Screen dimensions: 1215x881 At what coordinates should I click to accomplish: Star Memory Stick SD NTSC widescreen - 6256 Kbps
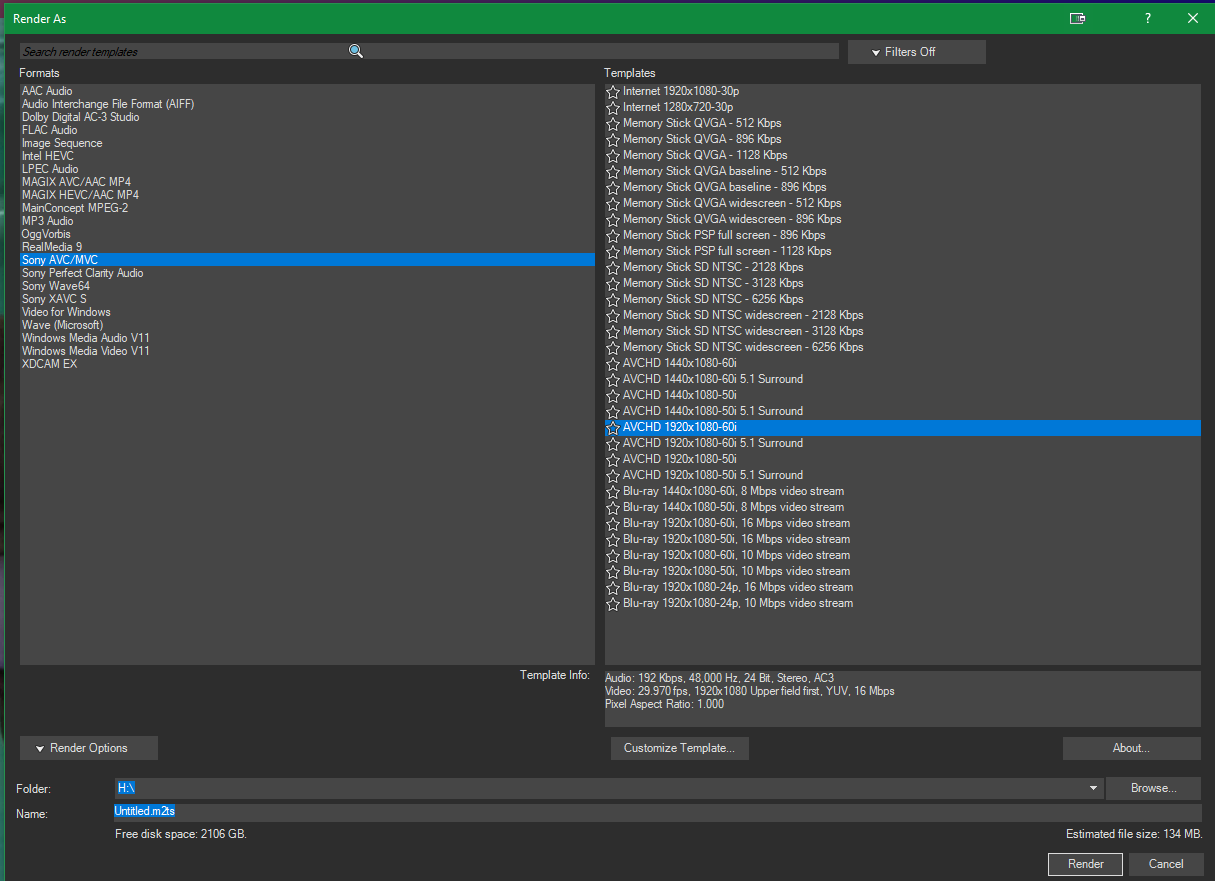pyautogui.click(x=613, y=347)
